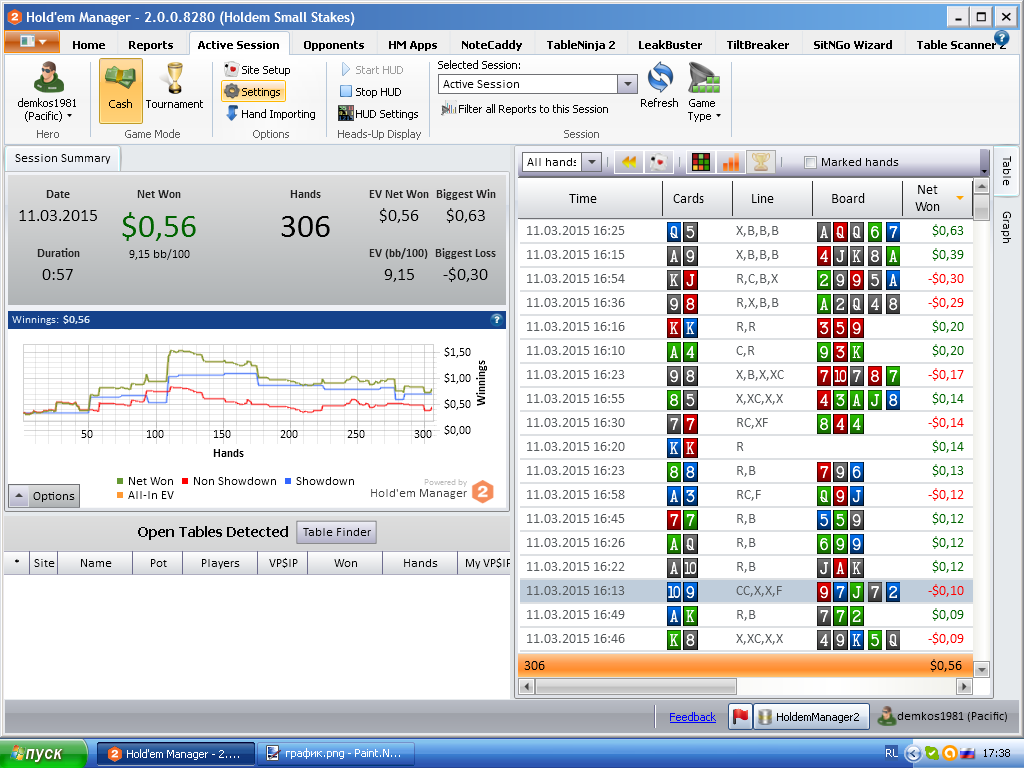Refresh the active session

659,86
